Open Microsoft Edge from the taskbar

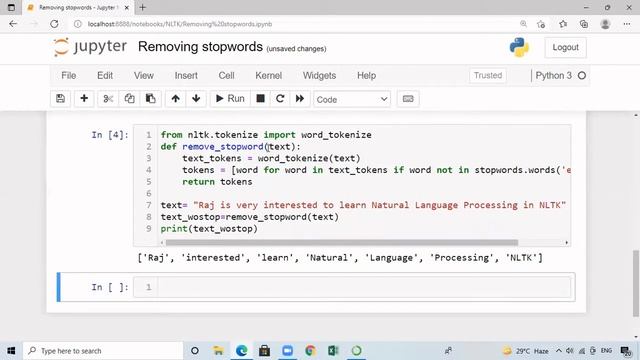tap(242, 351)
